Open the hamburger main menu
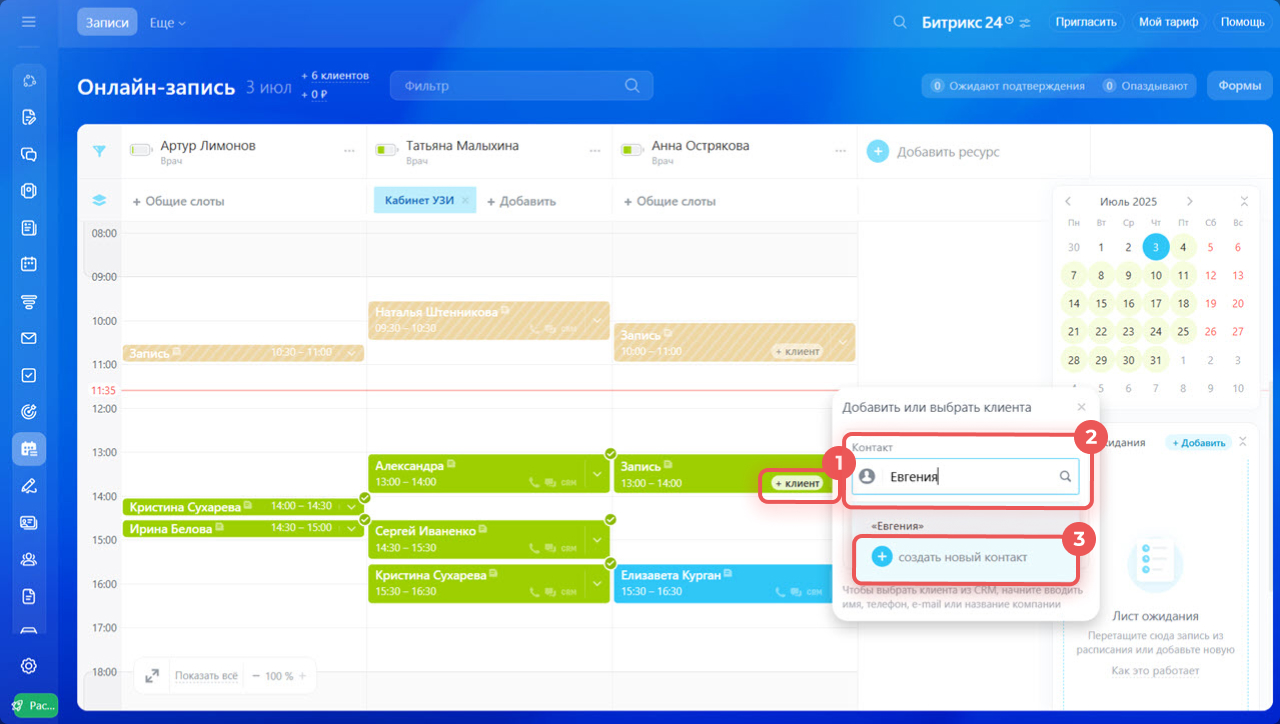 click(x=28, y=21)
